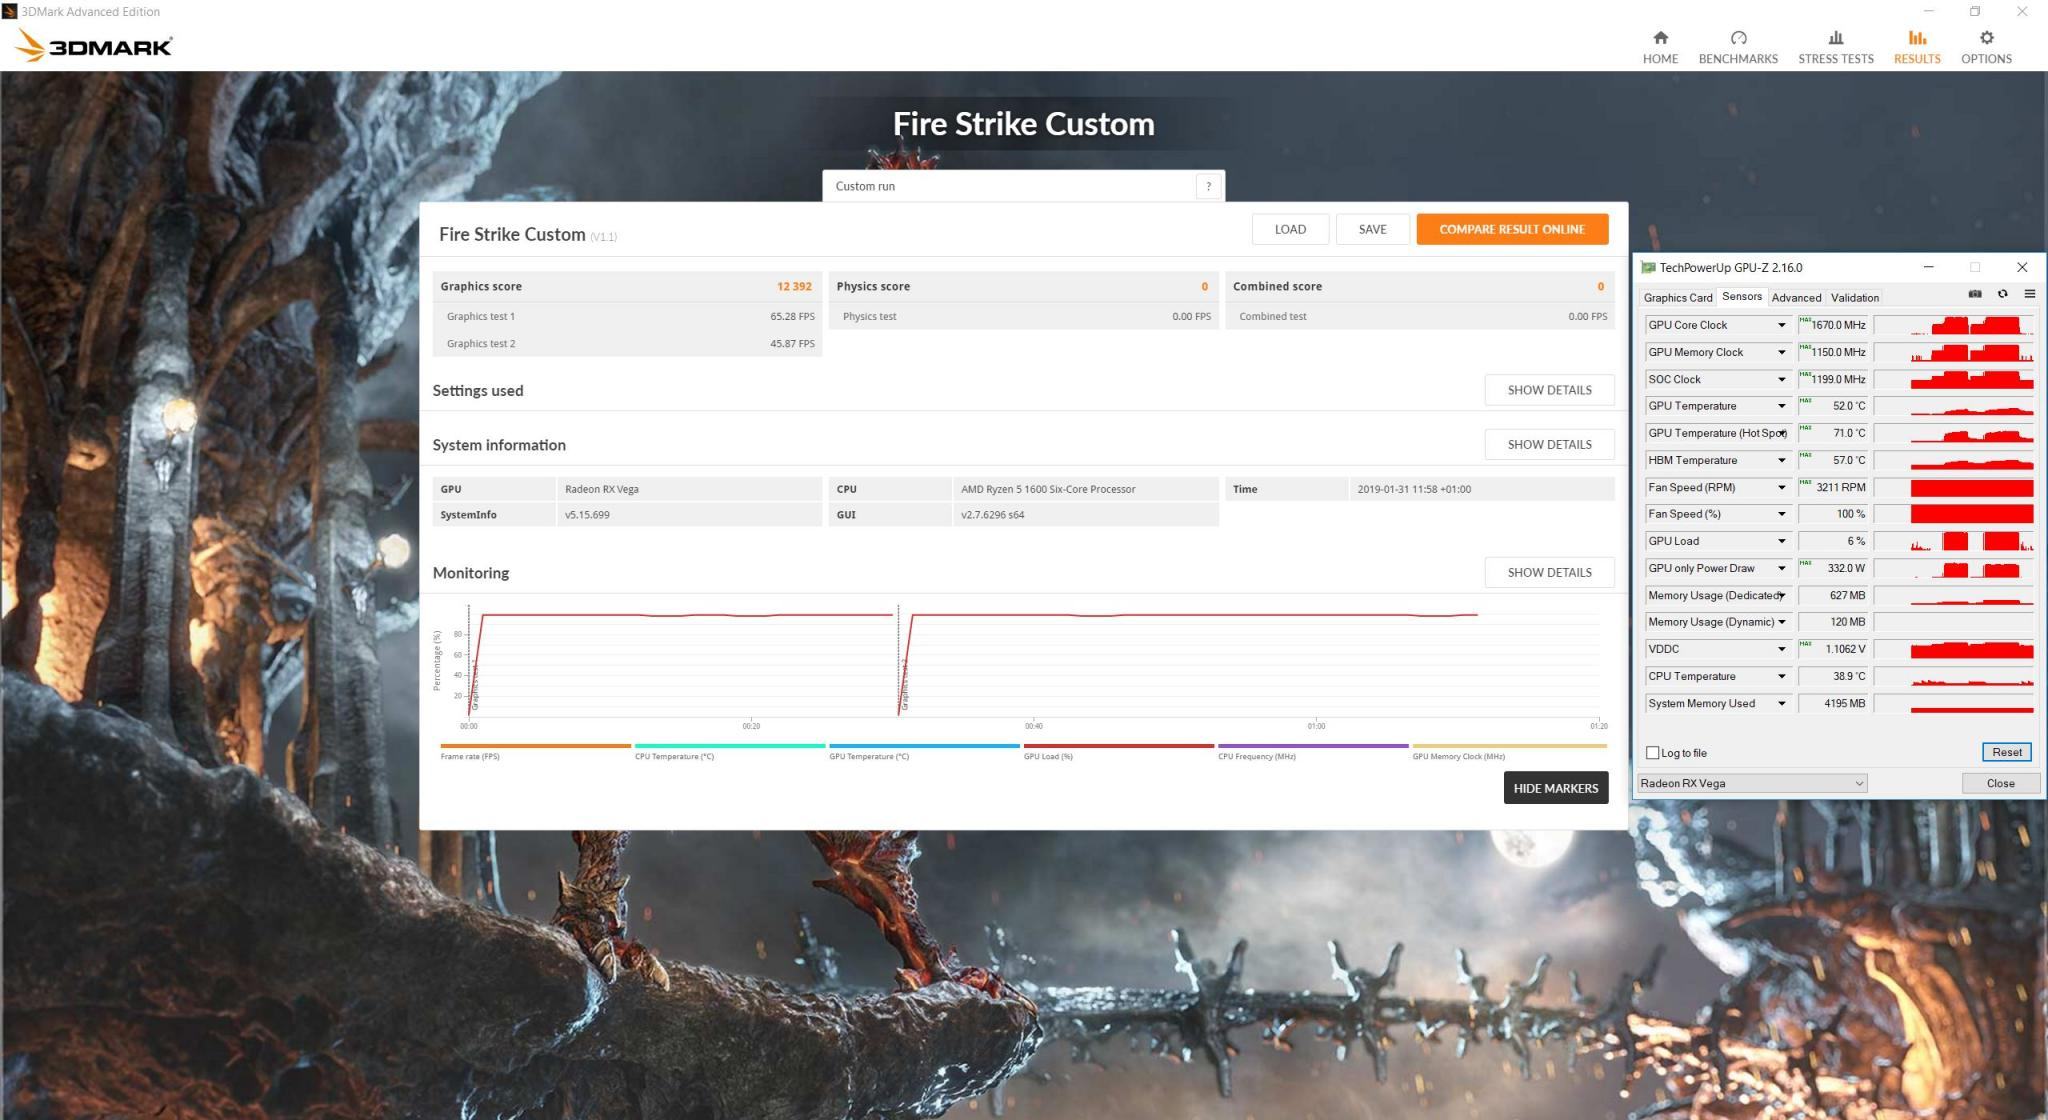Open the STRESS TESTS section
Image resolution: width=2048 pixels, height=1120 pixels.
coord(1835,47)
